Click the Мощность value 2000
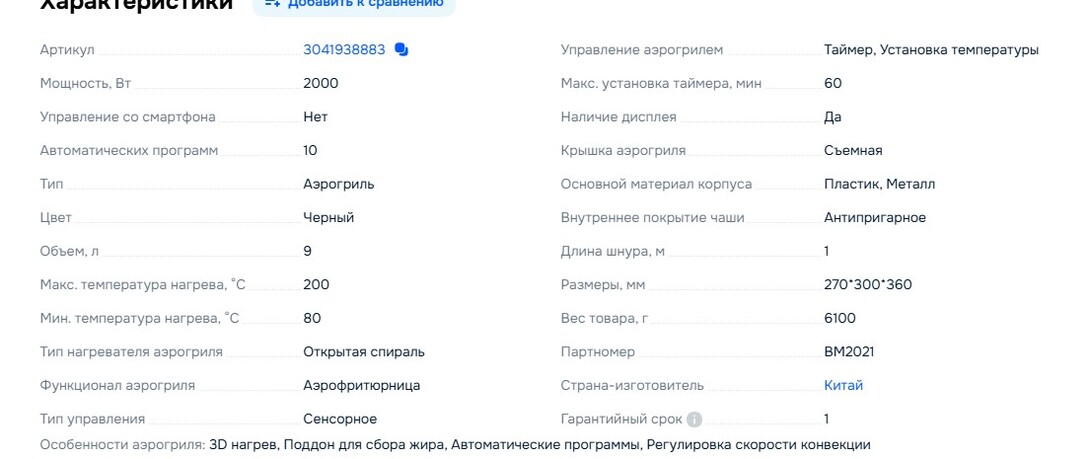 321,83
